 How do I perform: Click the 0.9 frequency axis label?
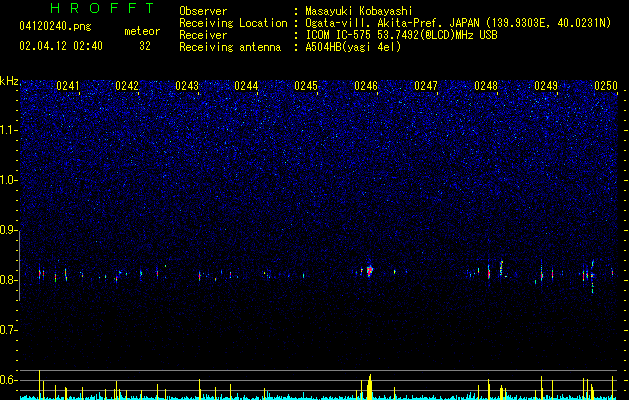[8, 230]
